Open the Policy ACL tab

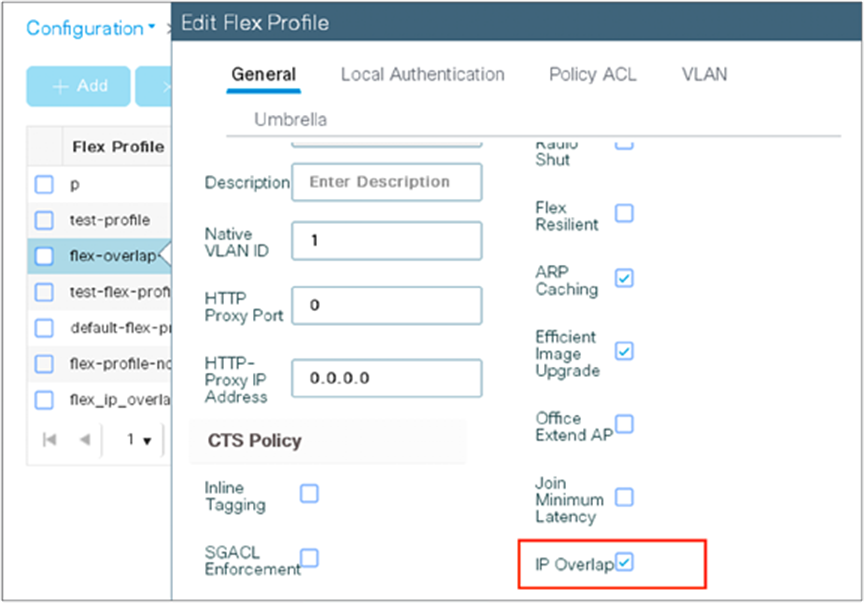pyautogui.click(x=592, y=74)
